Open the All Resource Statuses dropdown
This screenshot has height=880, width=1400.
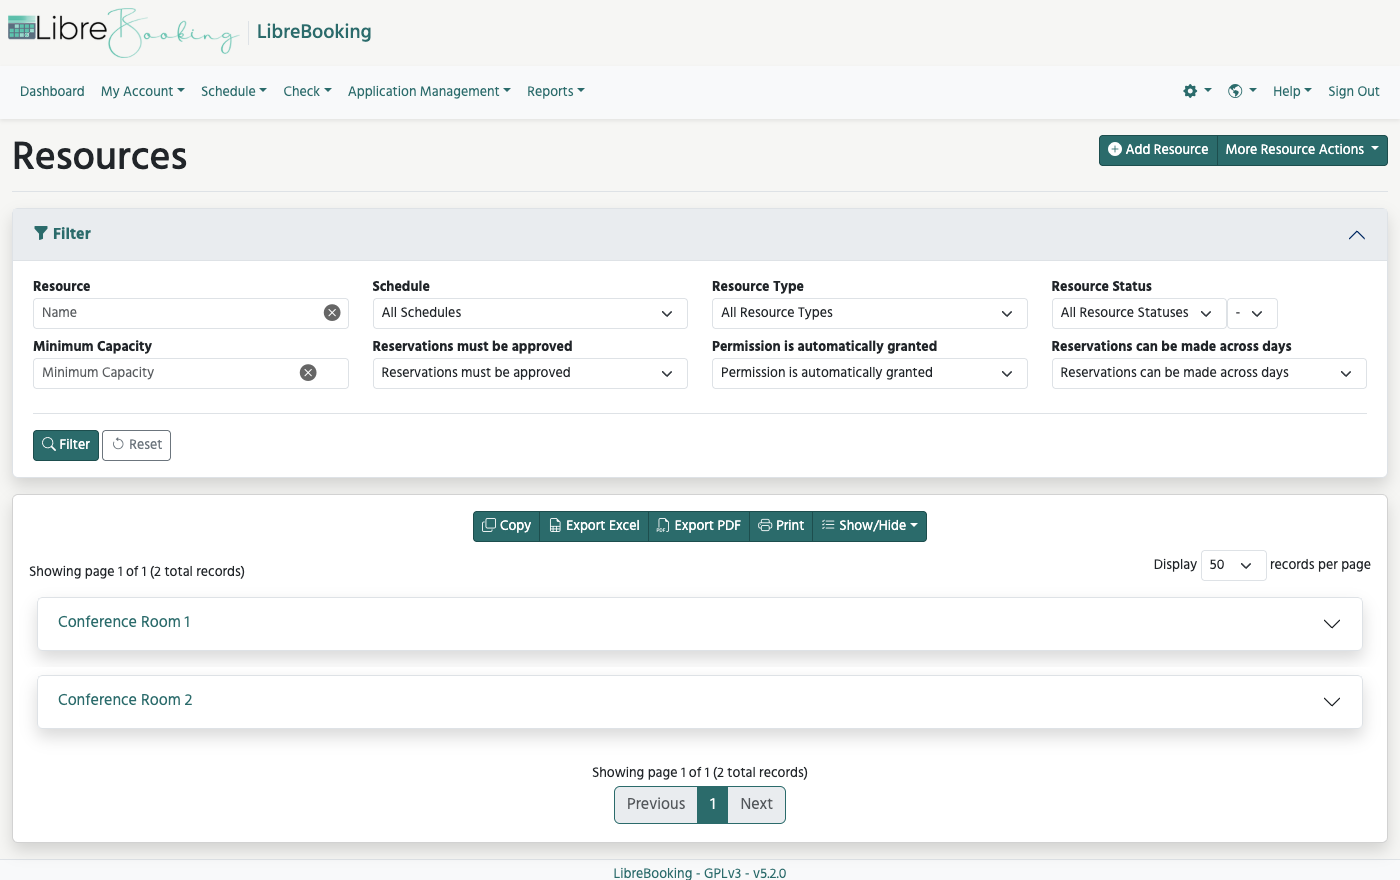click(x=1138, y=313)
